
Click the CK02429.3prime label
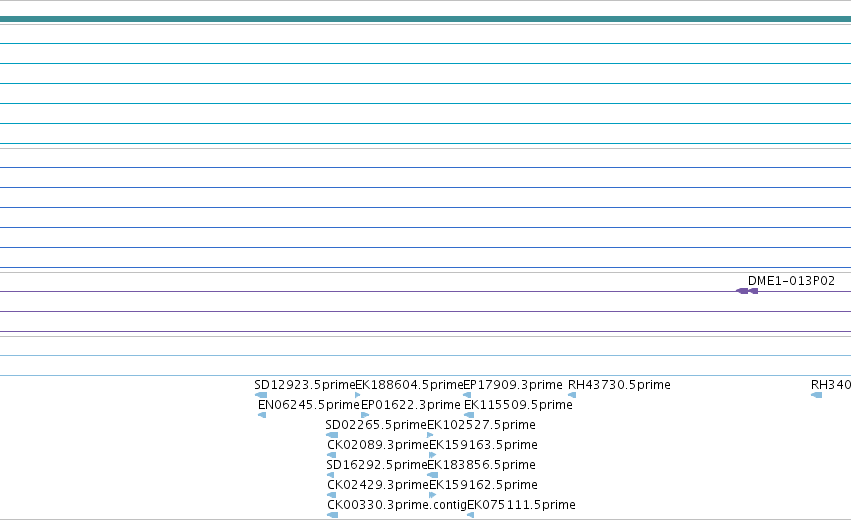(x=378, y=485)
